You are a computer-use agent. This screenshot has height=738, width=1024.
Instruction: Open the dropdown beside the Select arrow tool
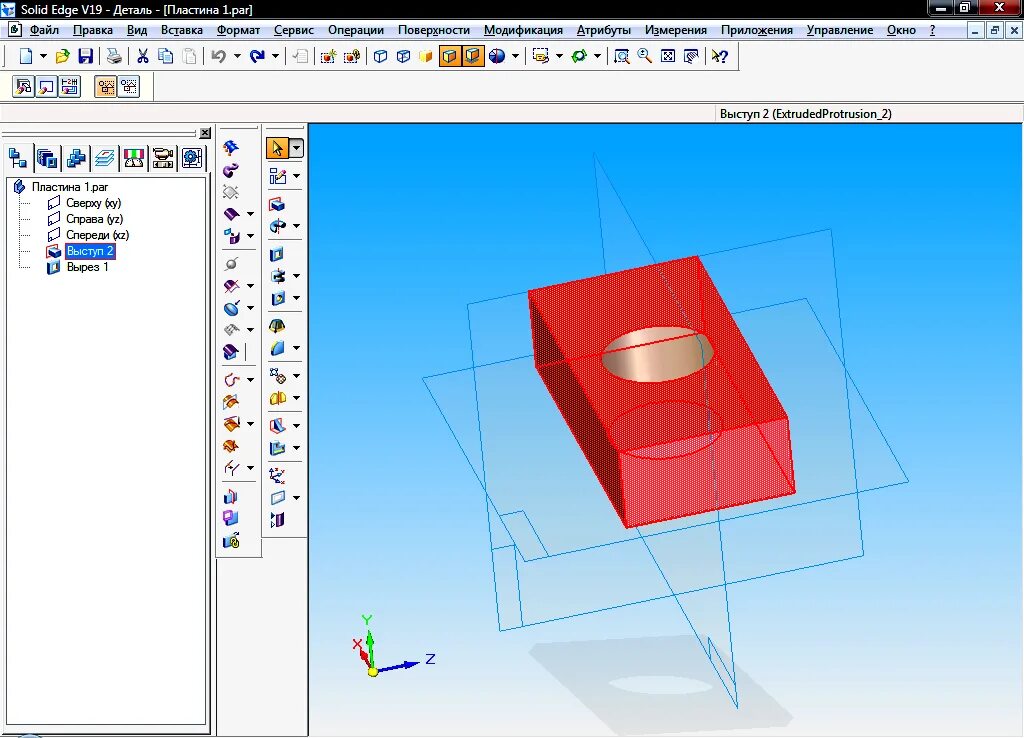click(x=296, y=148)
